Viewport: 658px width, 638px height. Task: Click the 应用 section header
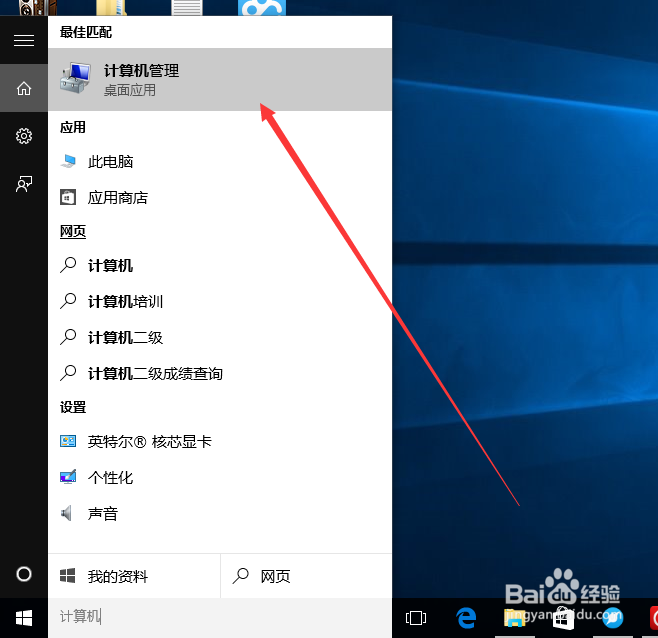73,127
